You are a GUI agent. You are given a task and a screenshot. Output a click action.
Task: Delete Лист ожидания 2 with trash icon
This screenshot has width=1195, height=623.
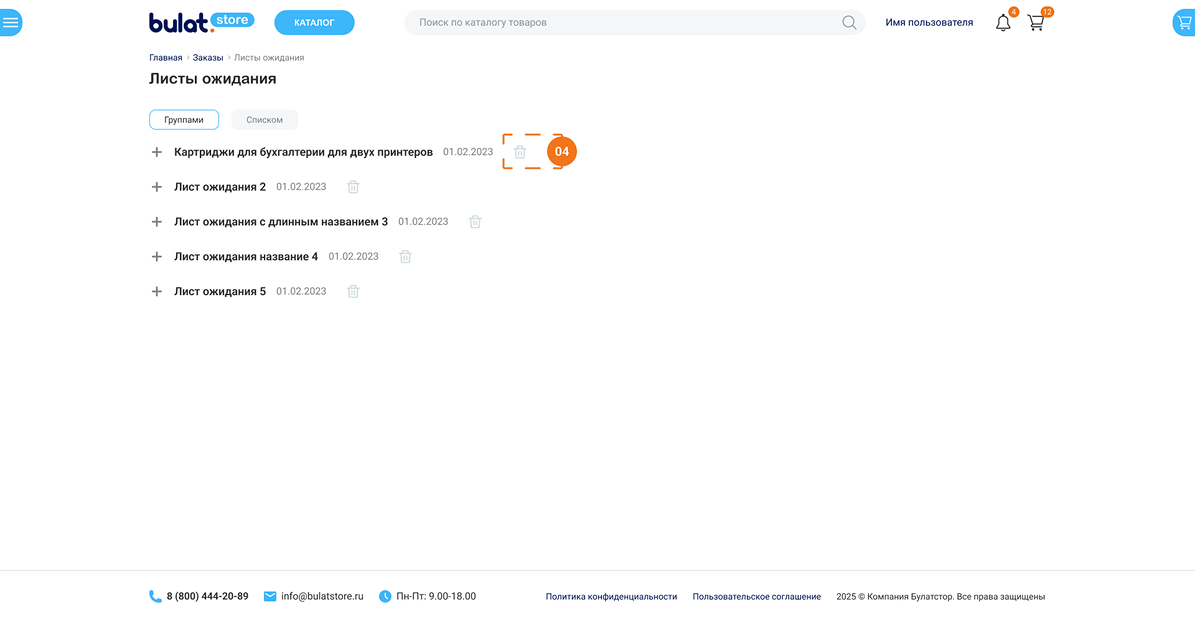(x=353, y=187)
